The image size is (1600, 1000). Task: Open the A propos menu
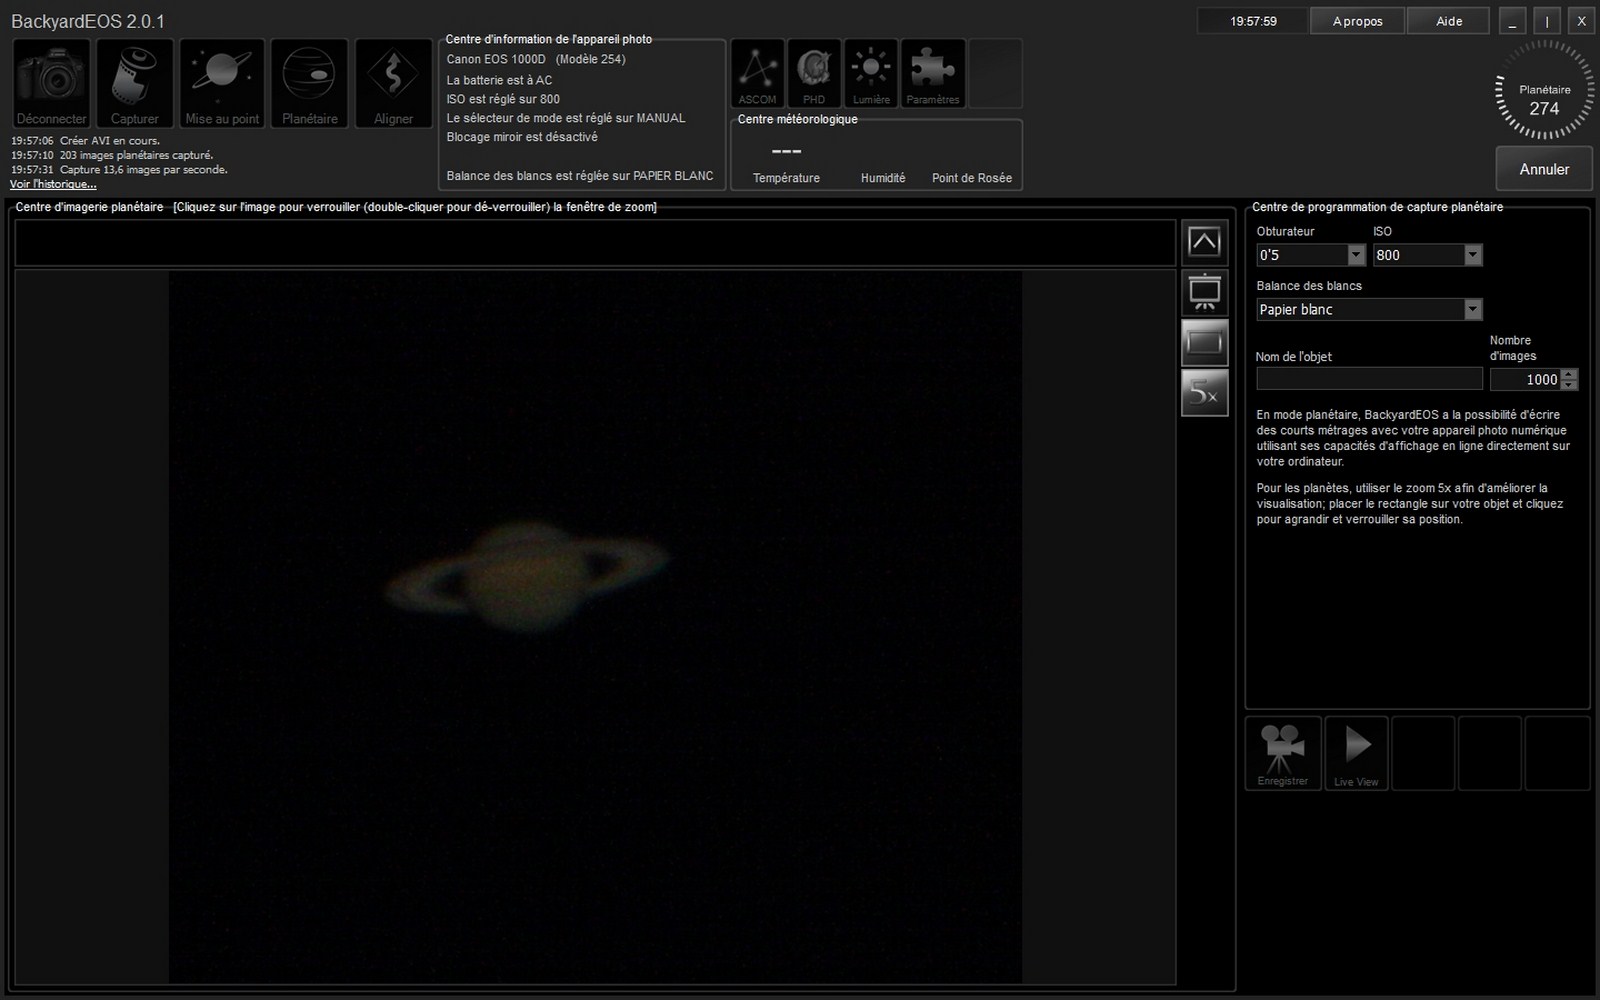click(1357, 21)
